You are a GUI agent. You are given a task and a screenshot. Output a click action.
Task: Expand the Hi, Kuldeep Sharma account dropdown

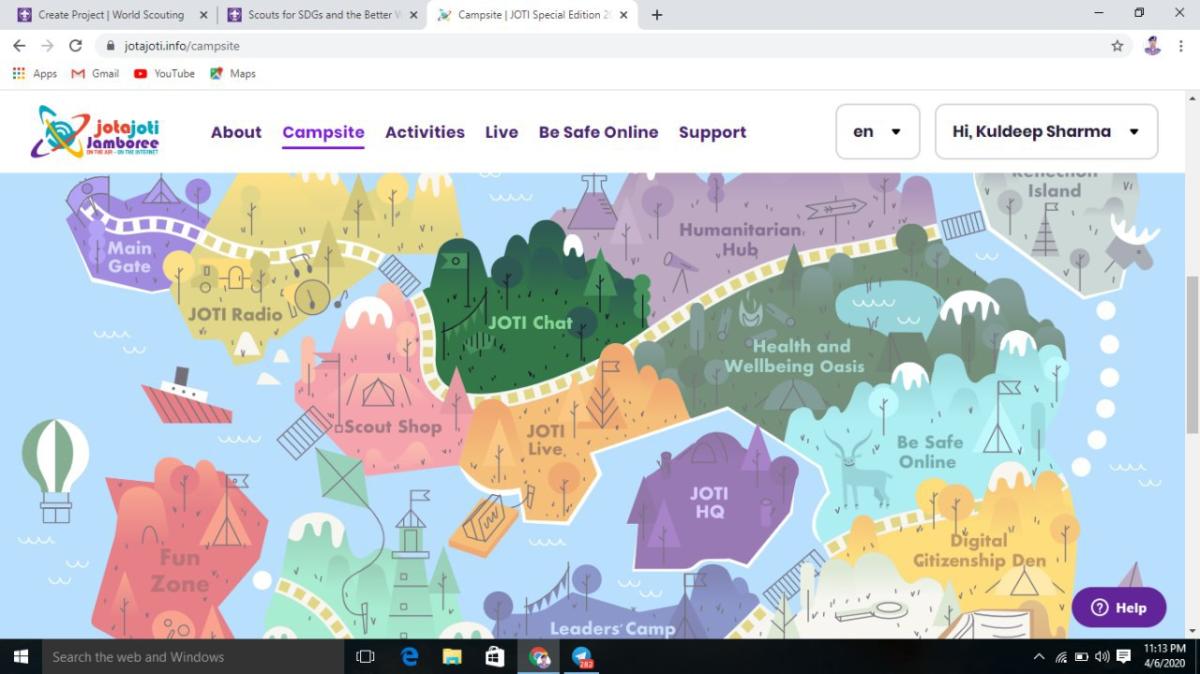[1046, 132]
